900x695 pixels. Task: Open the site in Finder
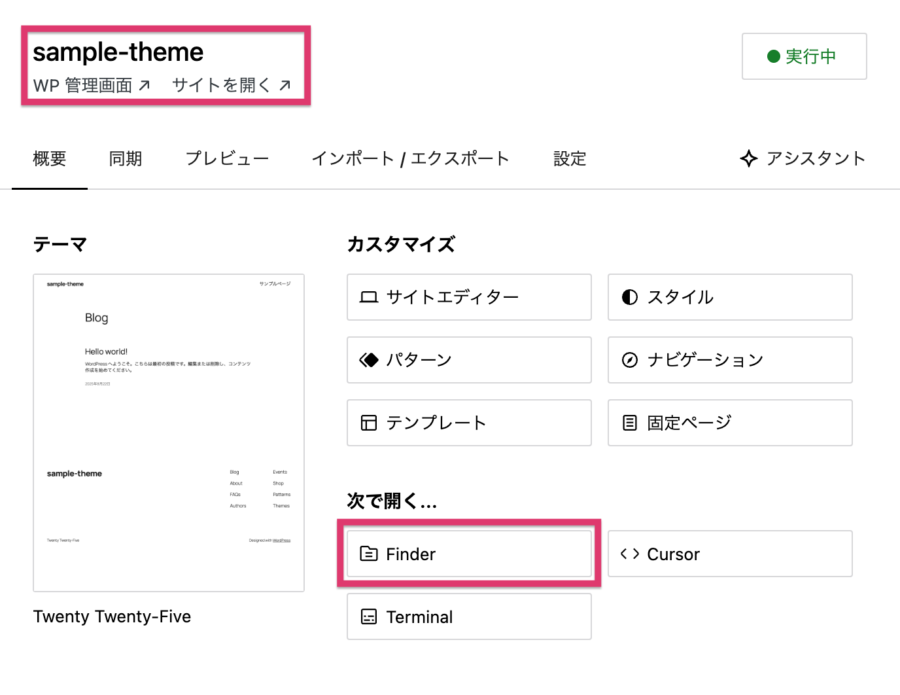469,554
